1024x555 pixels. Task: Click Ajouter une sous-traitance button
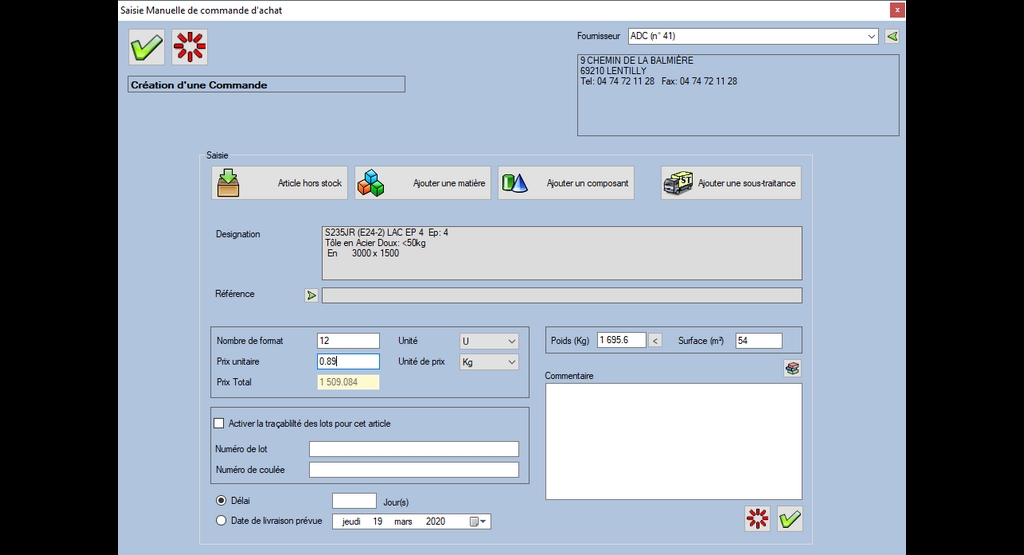731,183
